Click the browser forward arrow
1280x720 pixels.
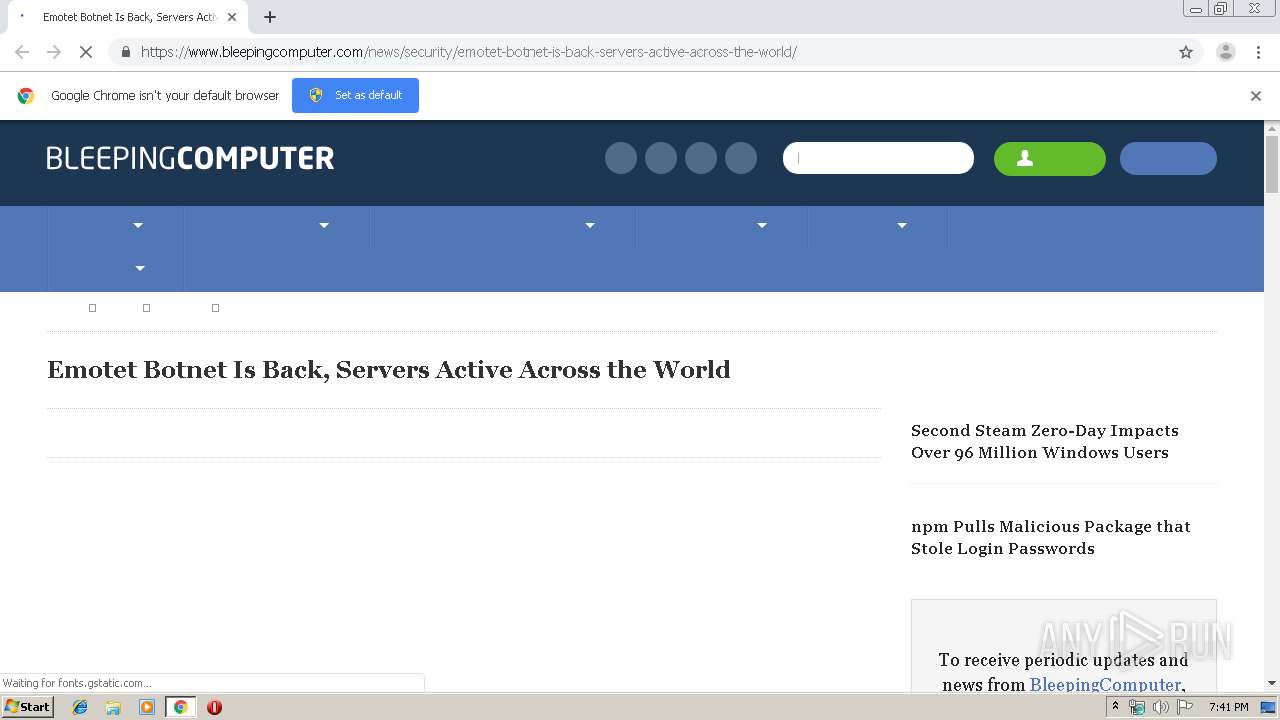[54, 52]
